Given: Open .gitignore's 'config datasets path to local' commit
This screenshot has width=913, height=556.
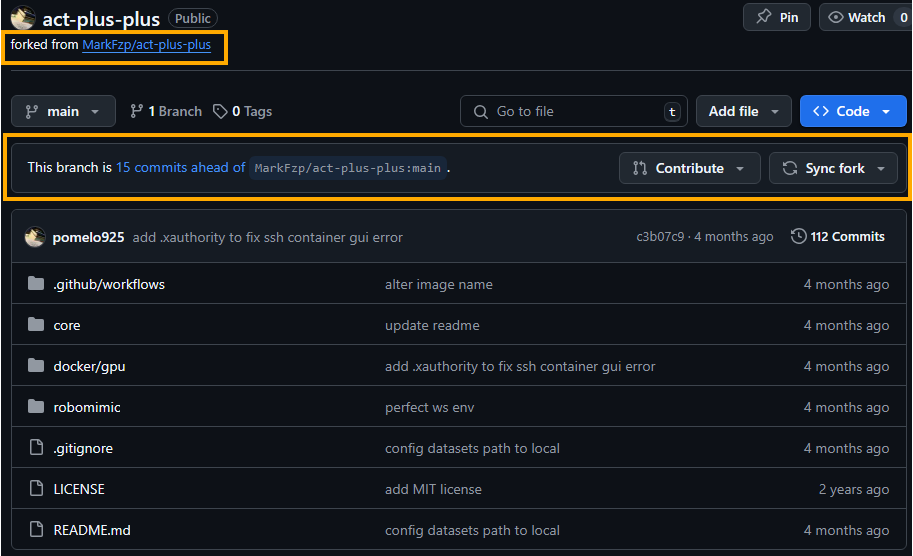Looking at the screenshot, I should click(472, 448).
